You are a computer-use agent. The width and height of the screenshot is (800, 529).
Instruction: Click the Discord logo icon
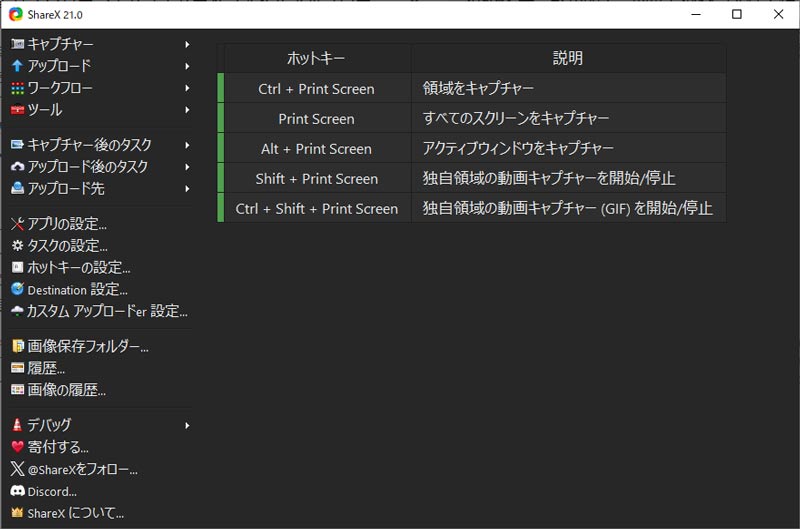17,491
